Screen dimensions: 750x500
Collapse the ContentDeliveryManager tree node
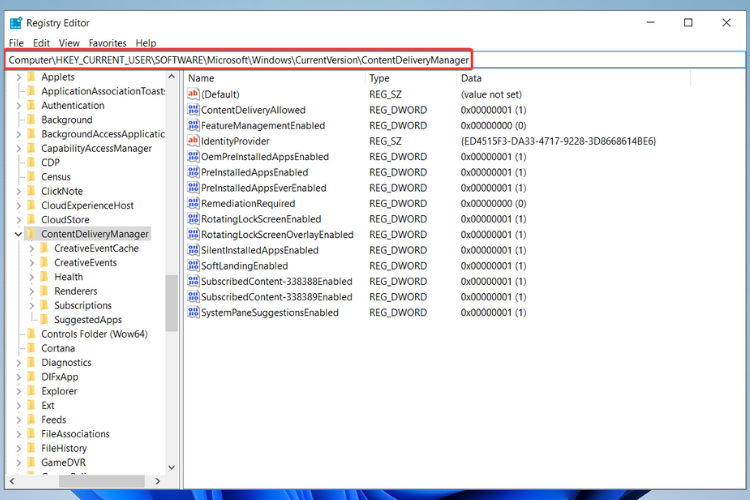tap(18, 234)
